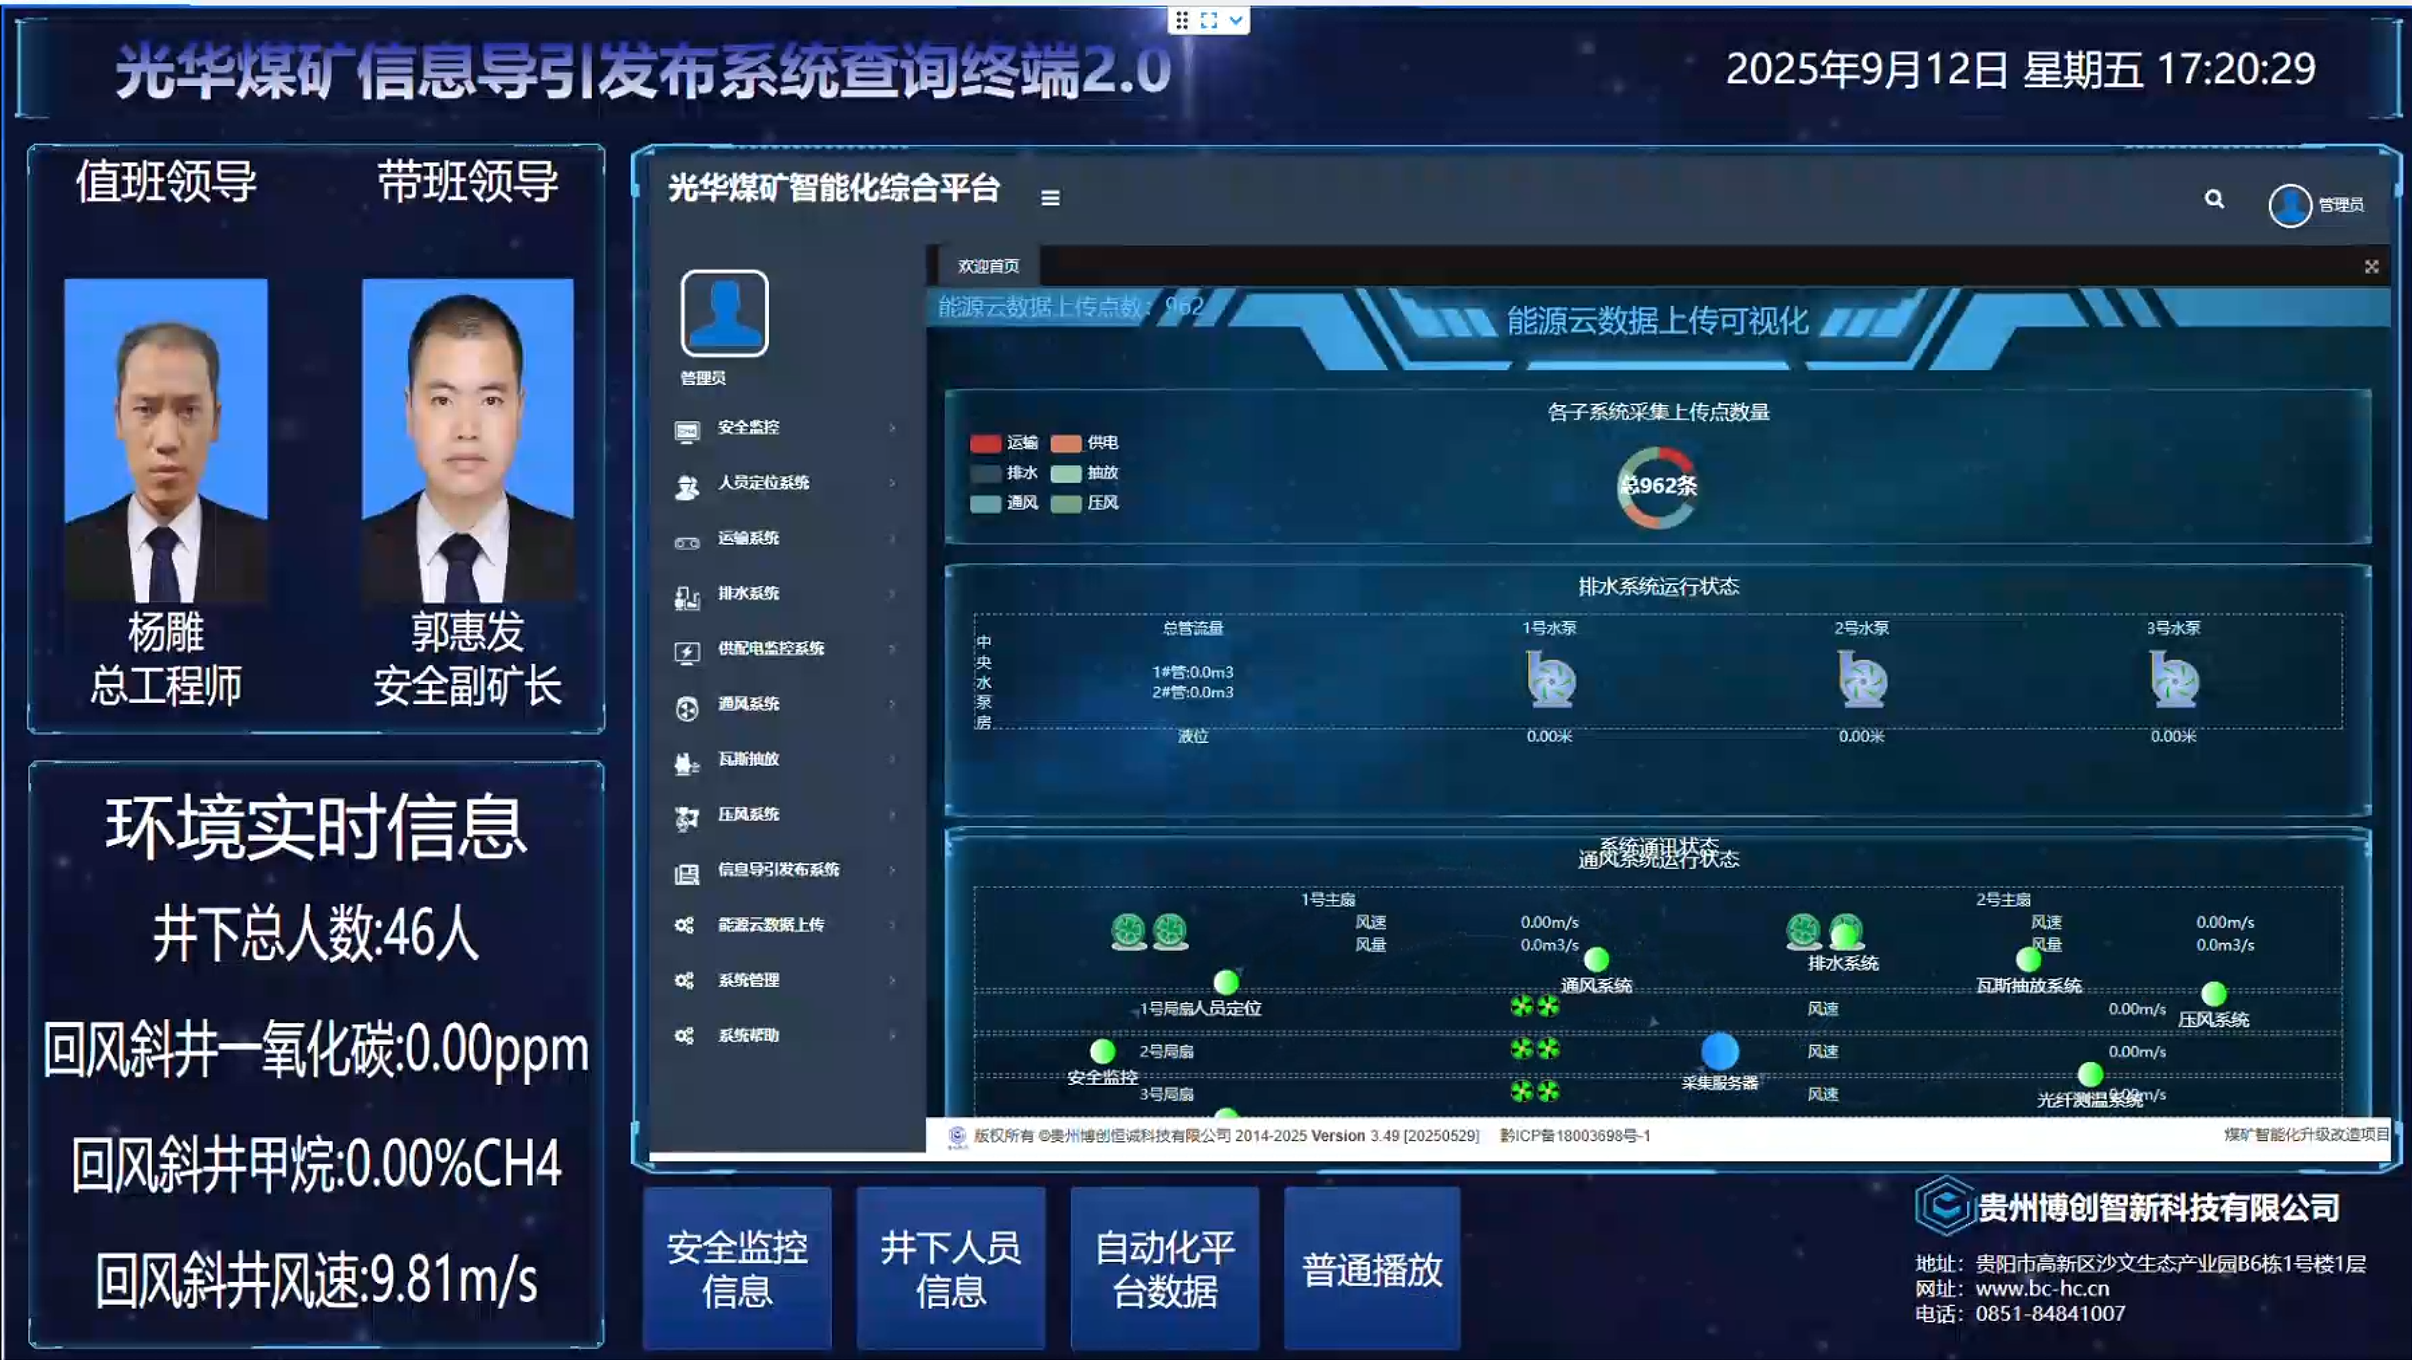
Task: Expand the 通风系统 submenu arrow
Action: point(892,704)
